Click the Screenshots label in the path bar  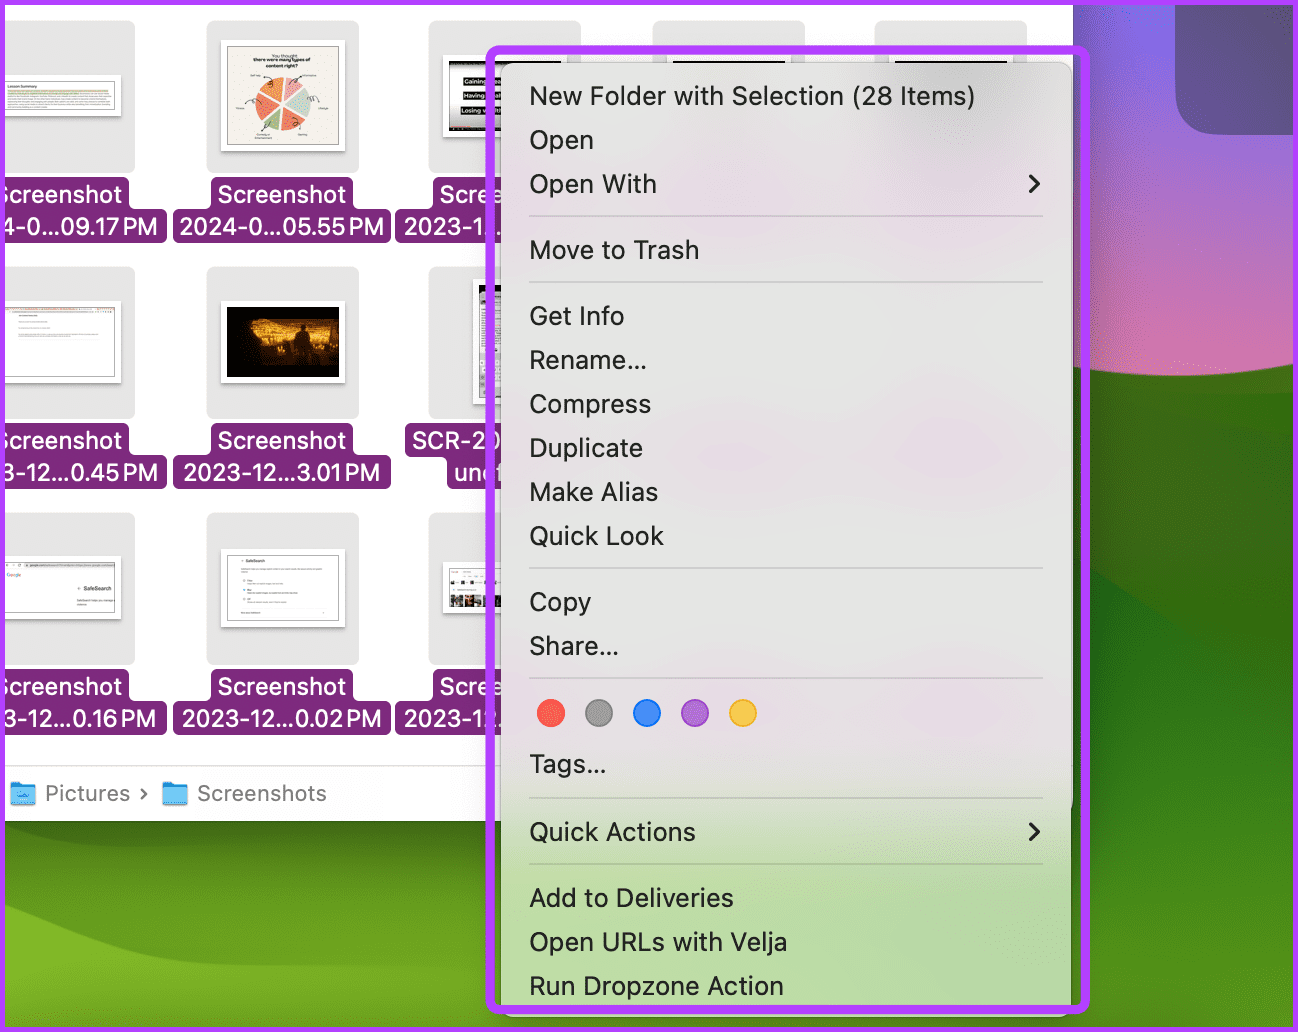pyautogui.click(x=262, y=794)
